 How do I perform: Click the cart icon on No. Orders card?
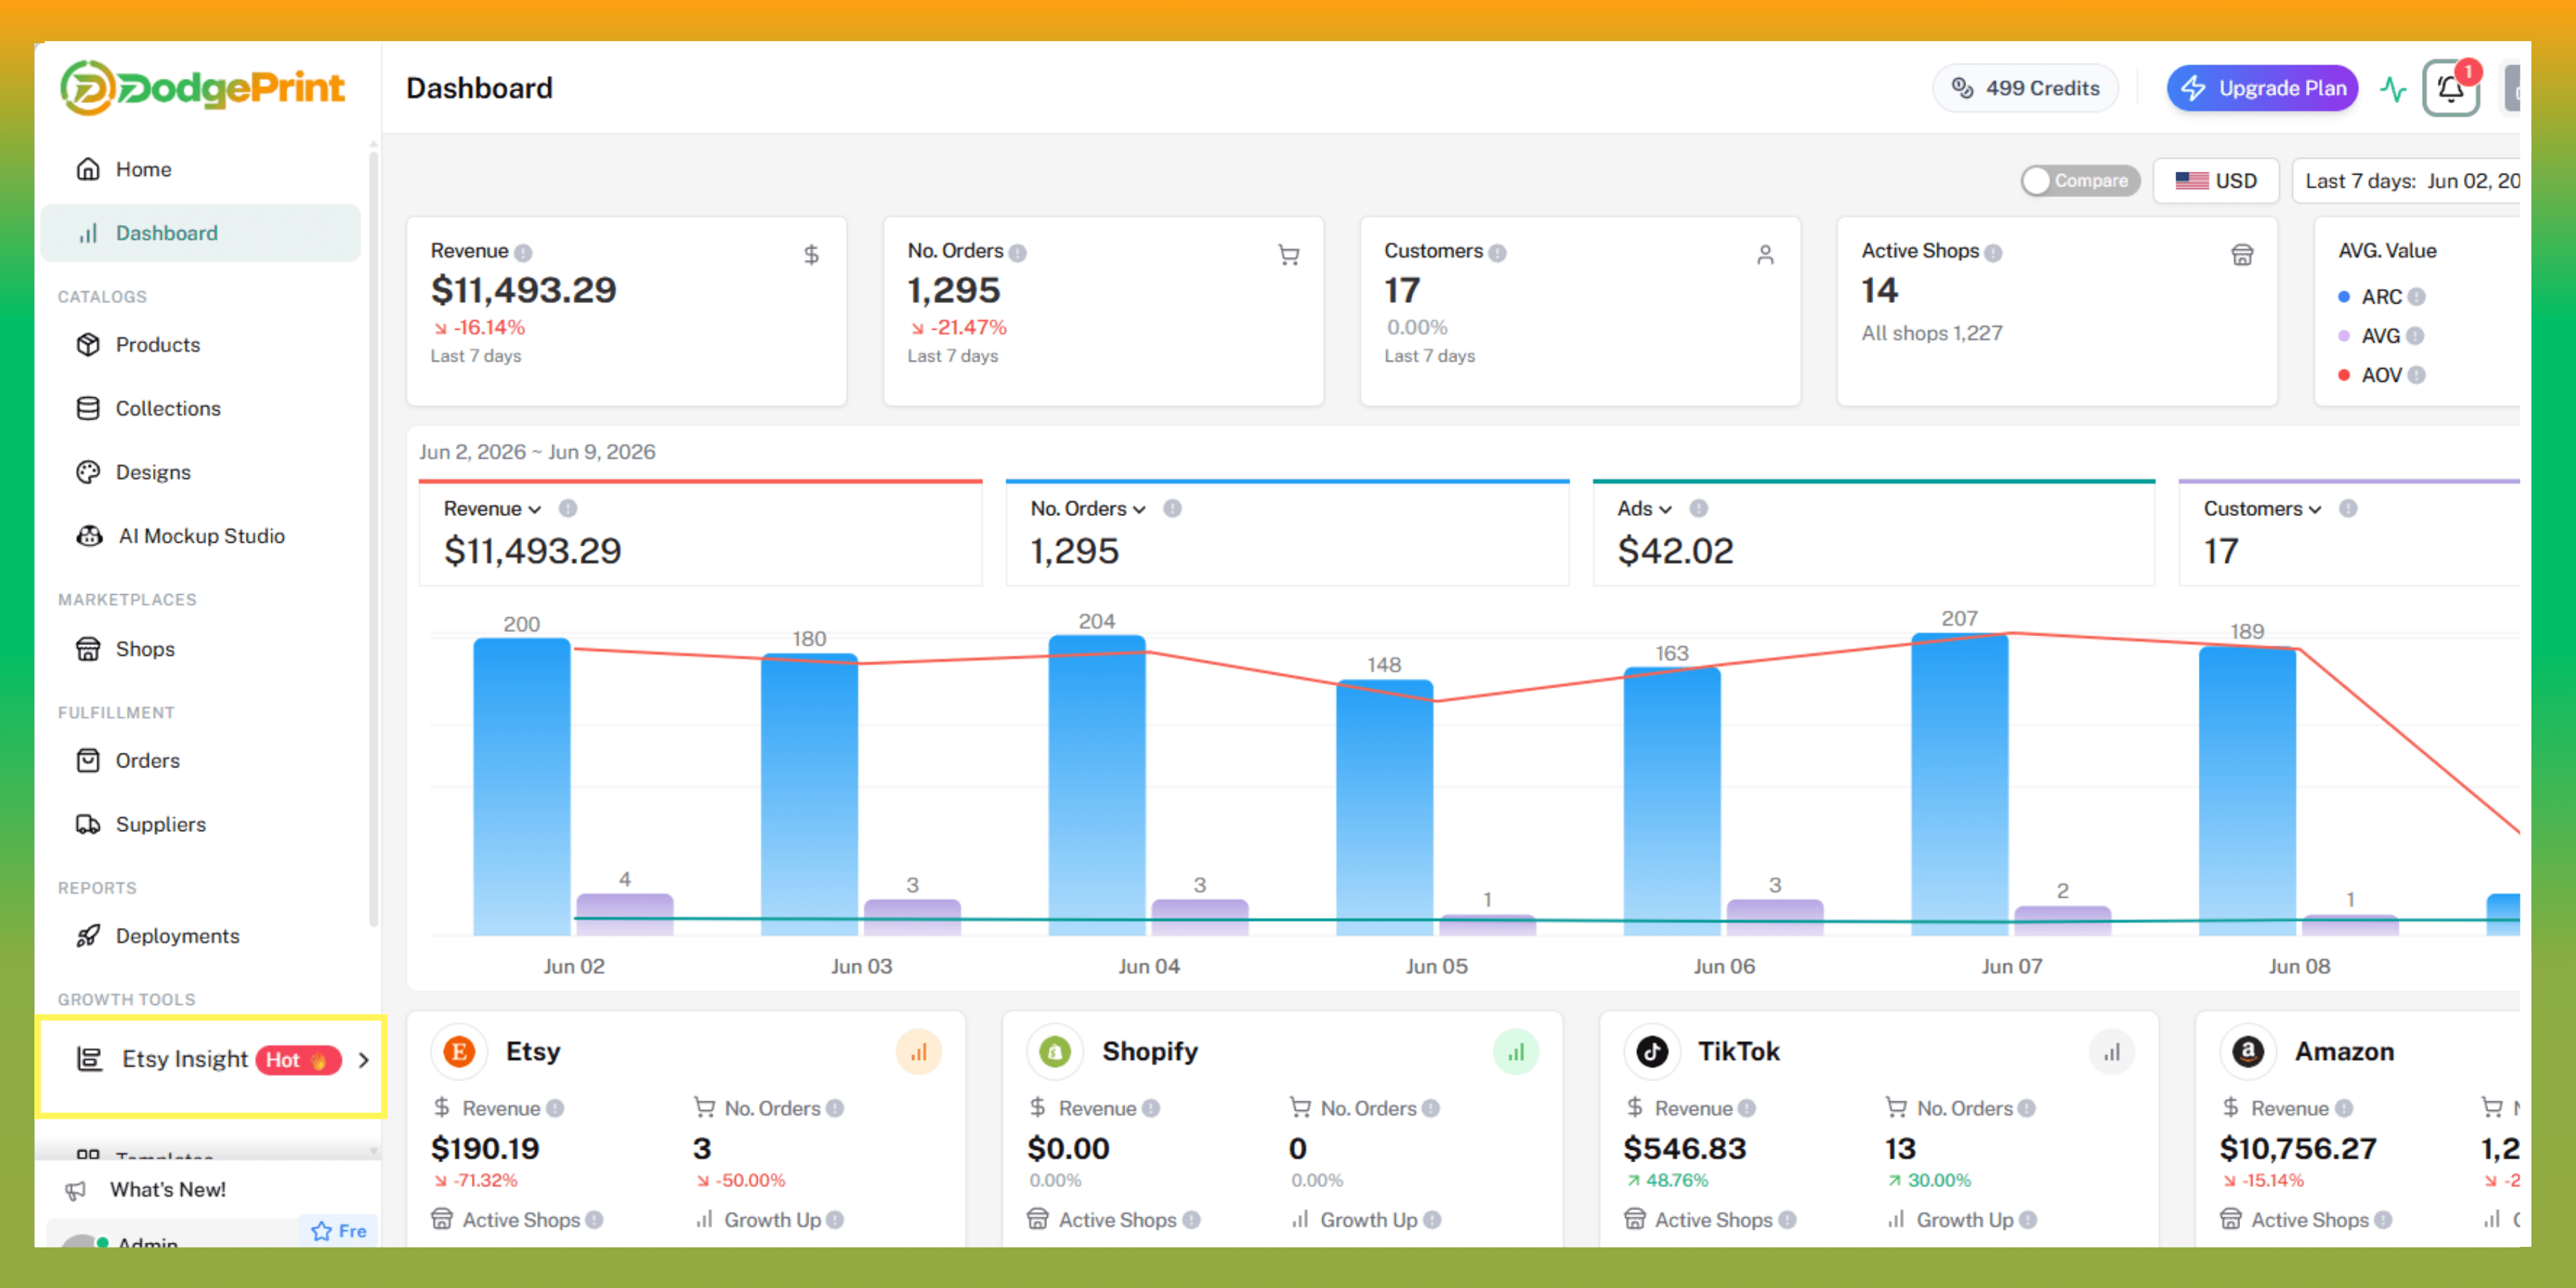point(1289,255)
